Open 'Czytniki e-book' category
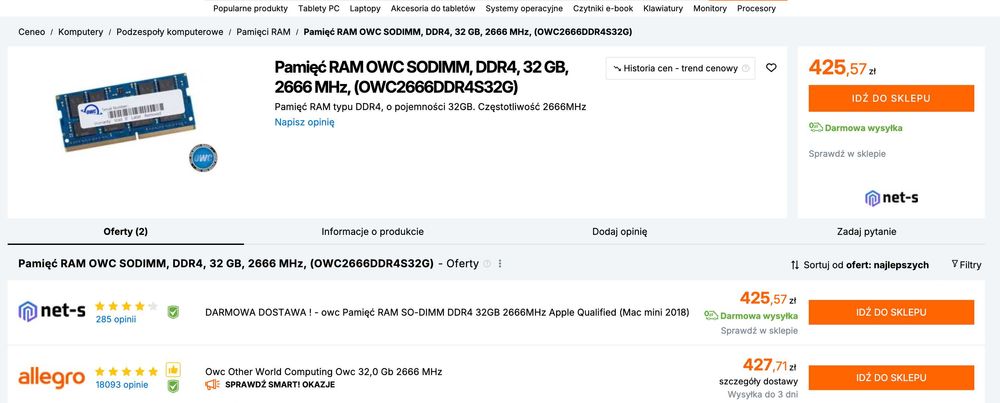 click(603, 8)
